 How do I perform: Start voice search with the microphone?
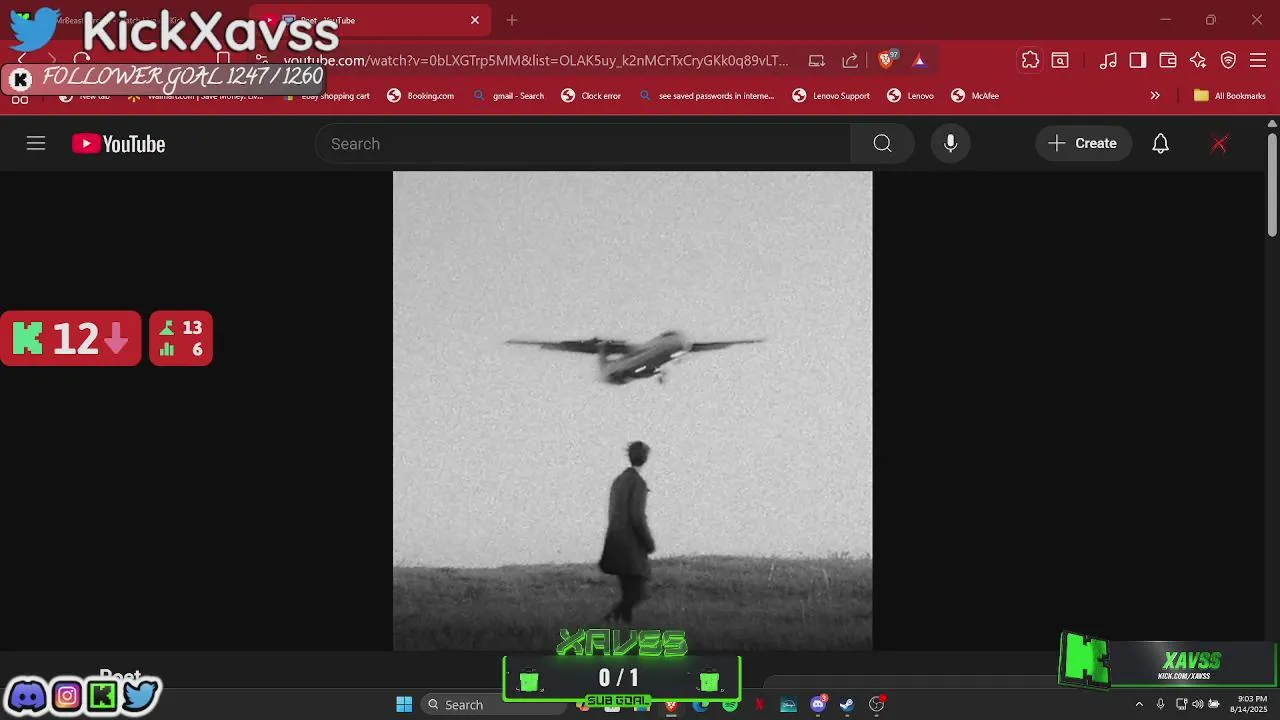pos(950,143)
